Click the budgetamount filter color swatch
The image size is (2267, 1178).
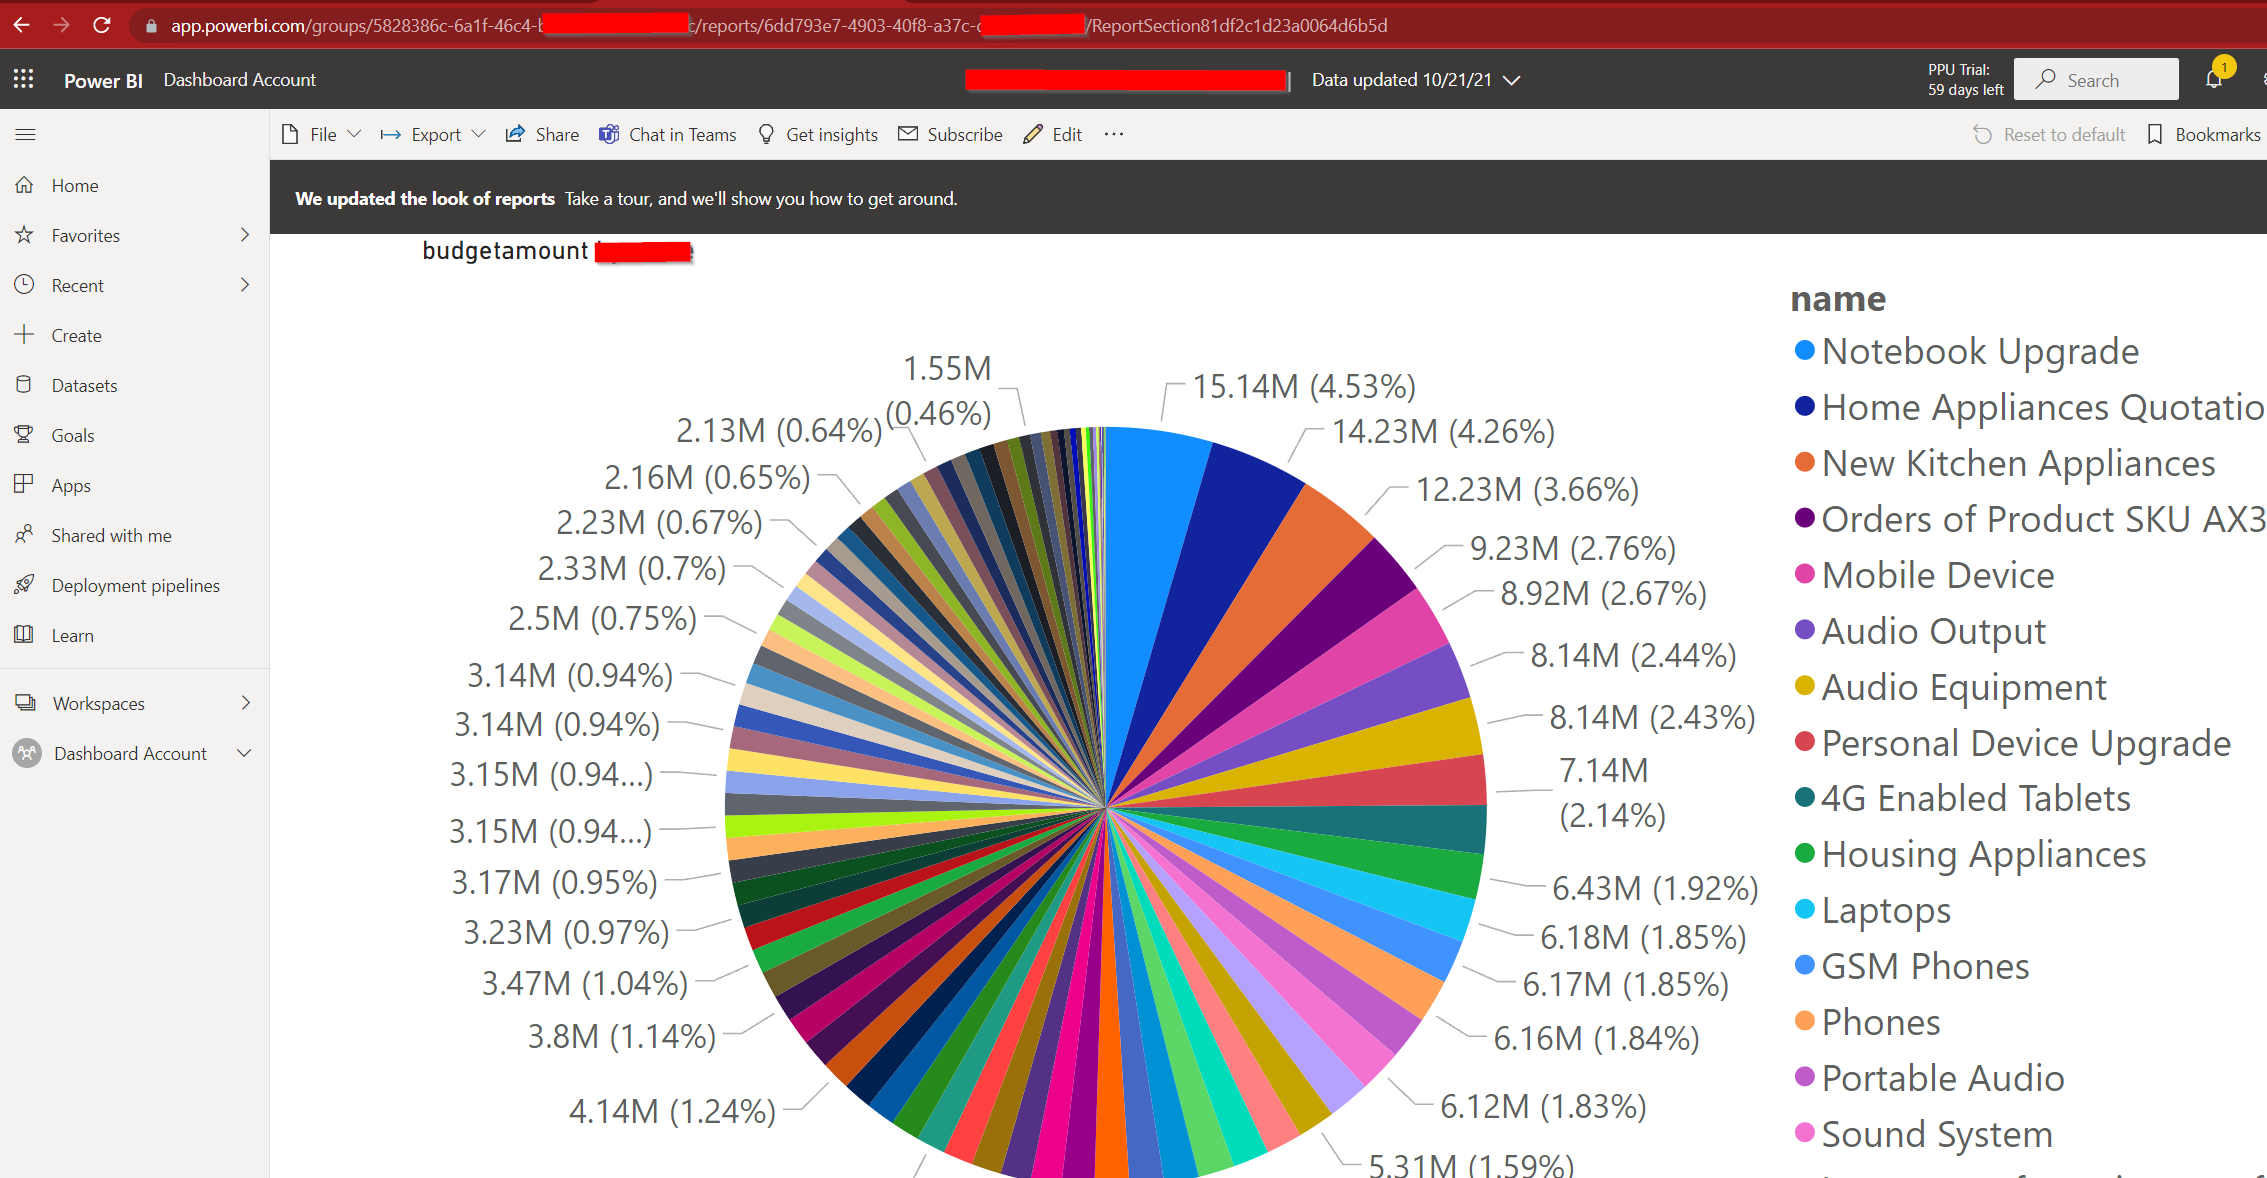point(645,252)
